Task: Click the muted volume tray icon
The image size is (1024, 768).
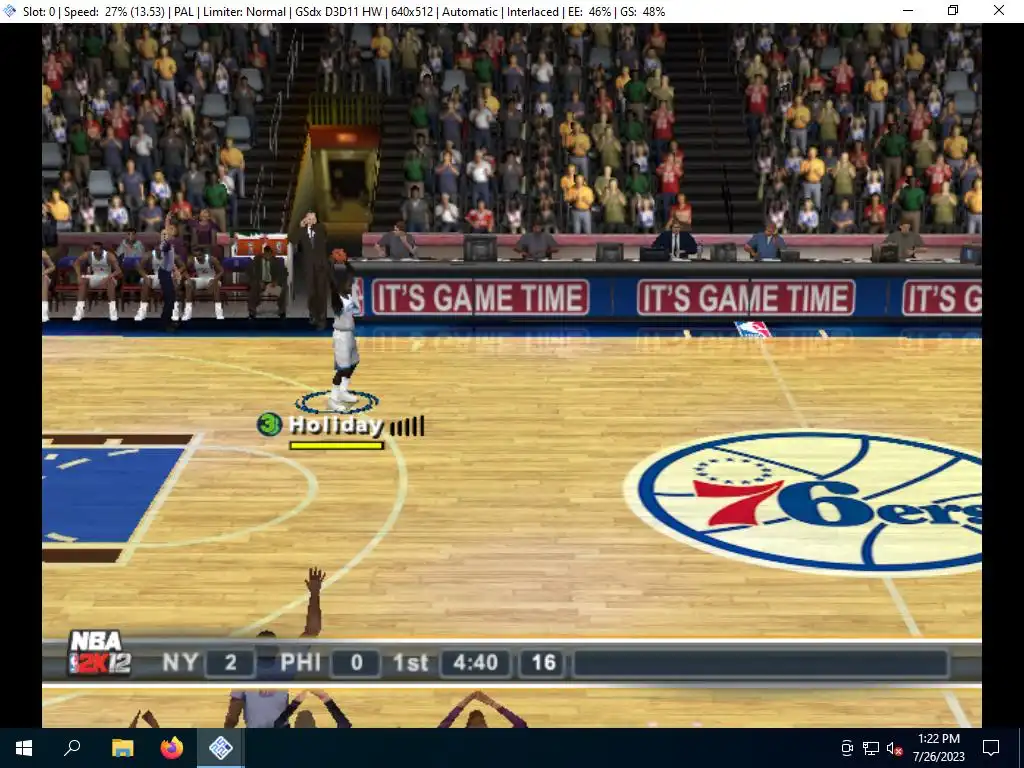Action: coord(894,748)
